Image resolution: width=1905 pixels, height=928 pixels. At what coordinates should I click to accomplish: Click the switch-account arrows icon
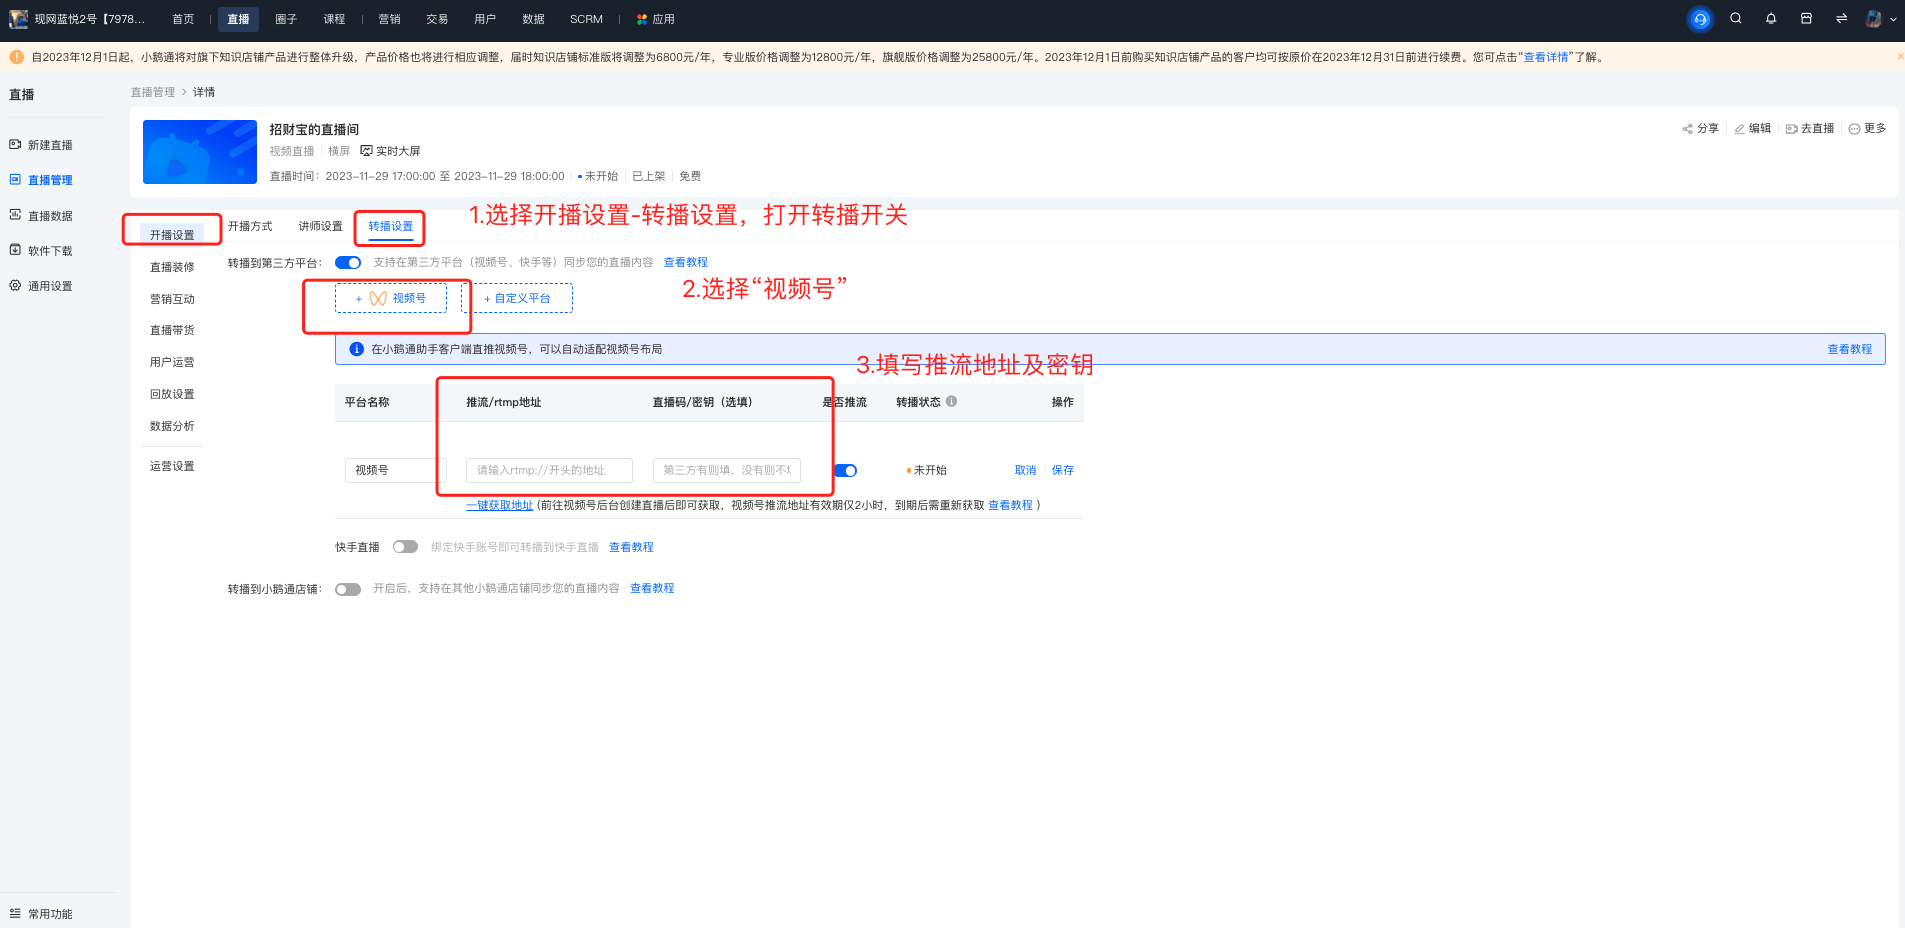pos(1841,19)
